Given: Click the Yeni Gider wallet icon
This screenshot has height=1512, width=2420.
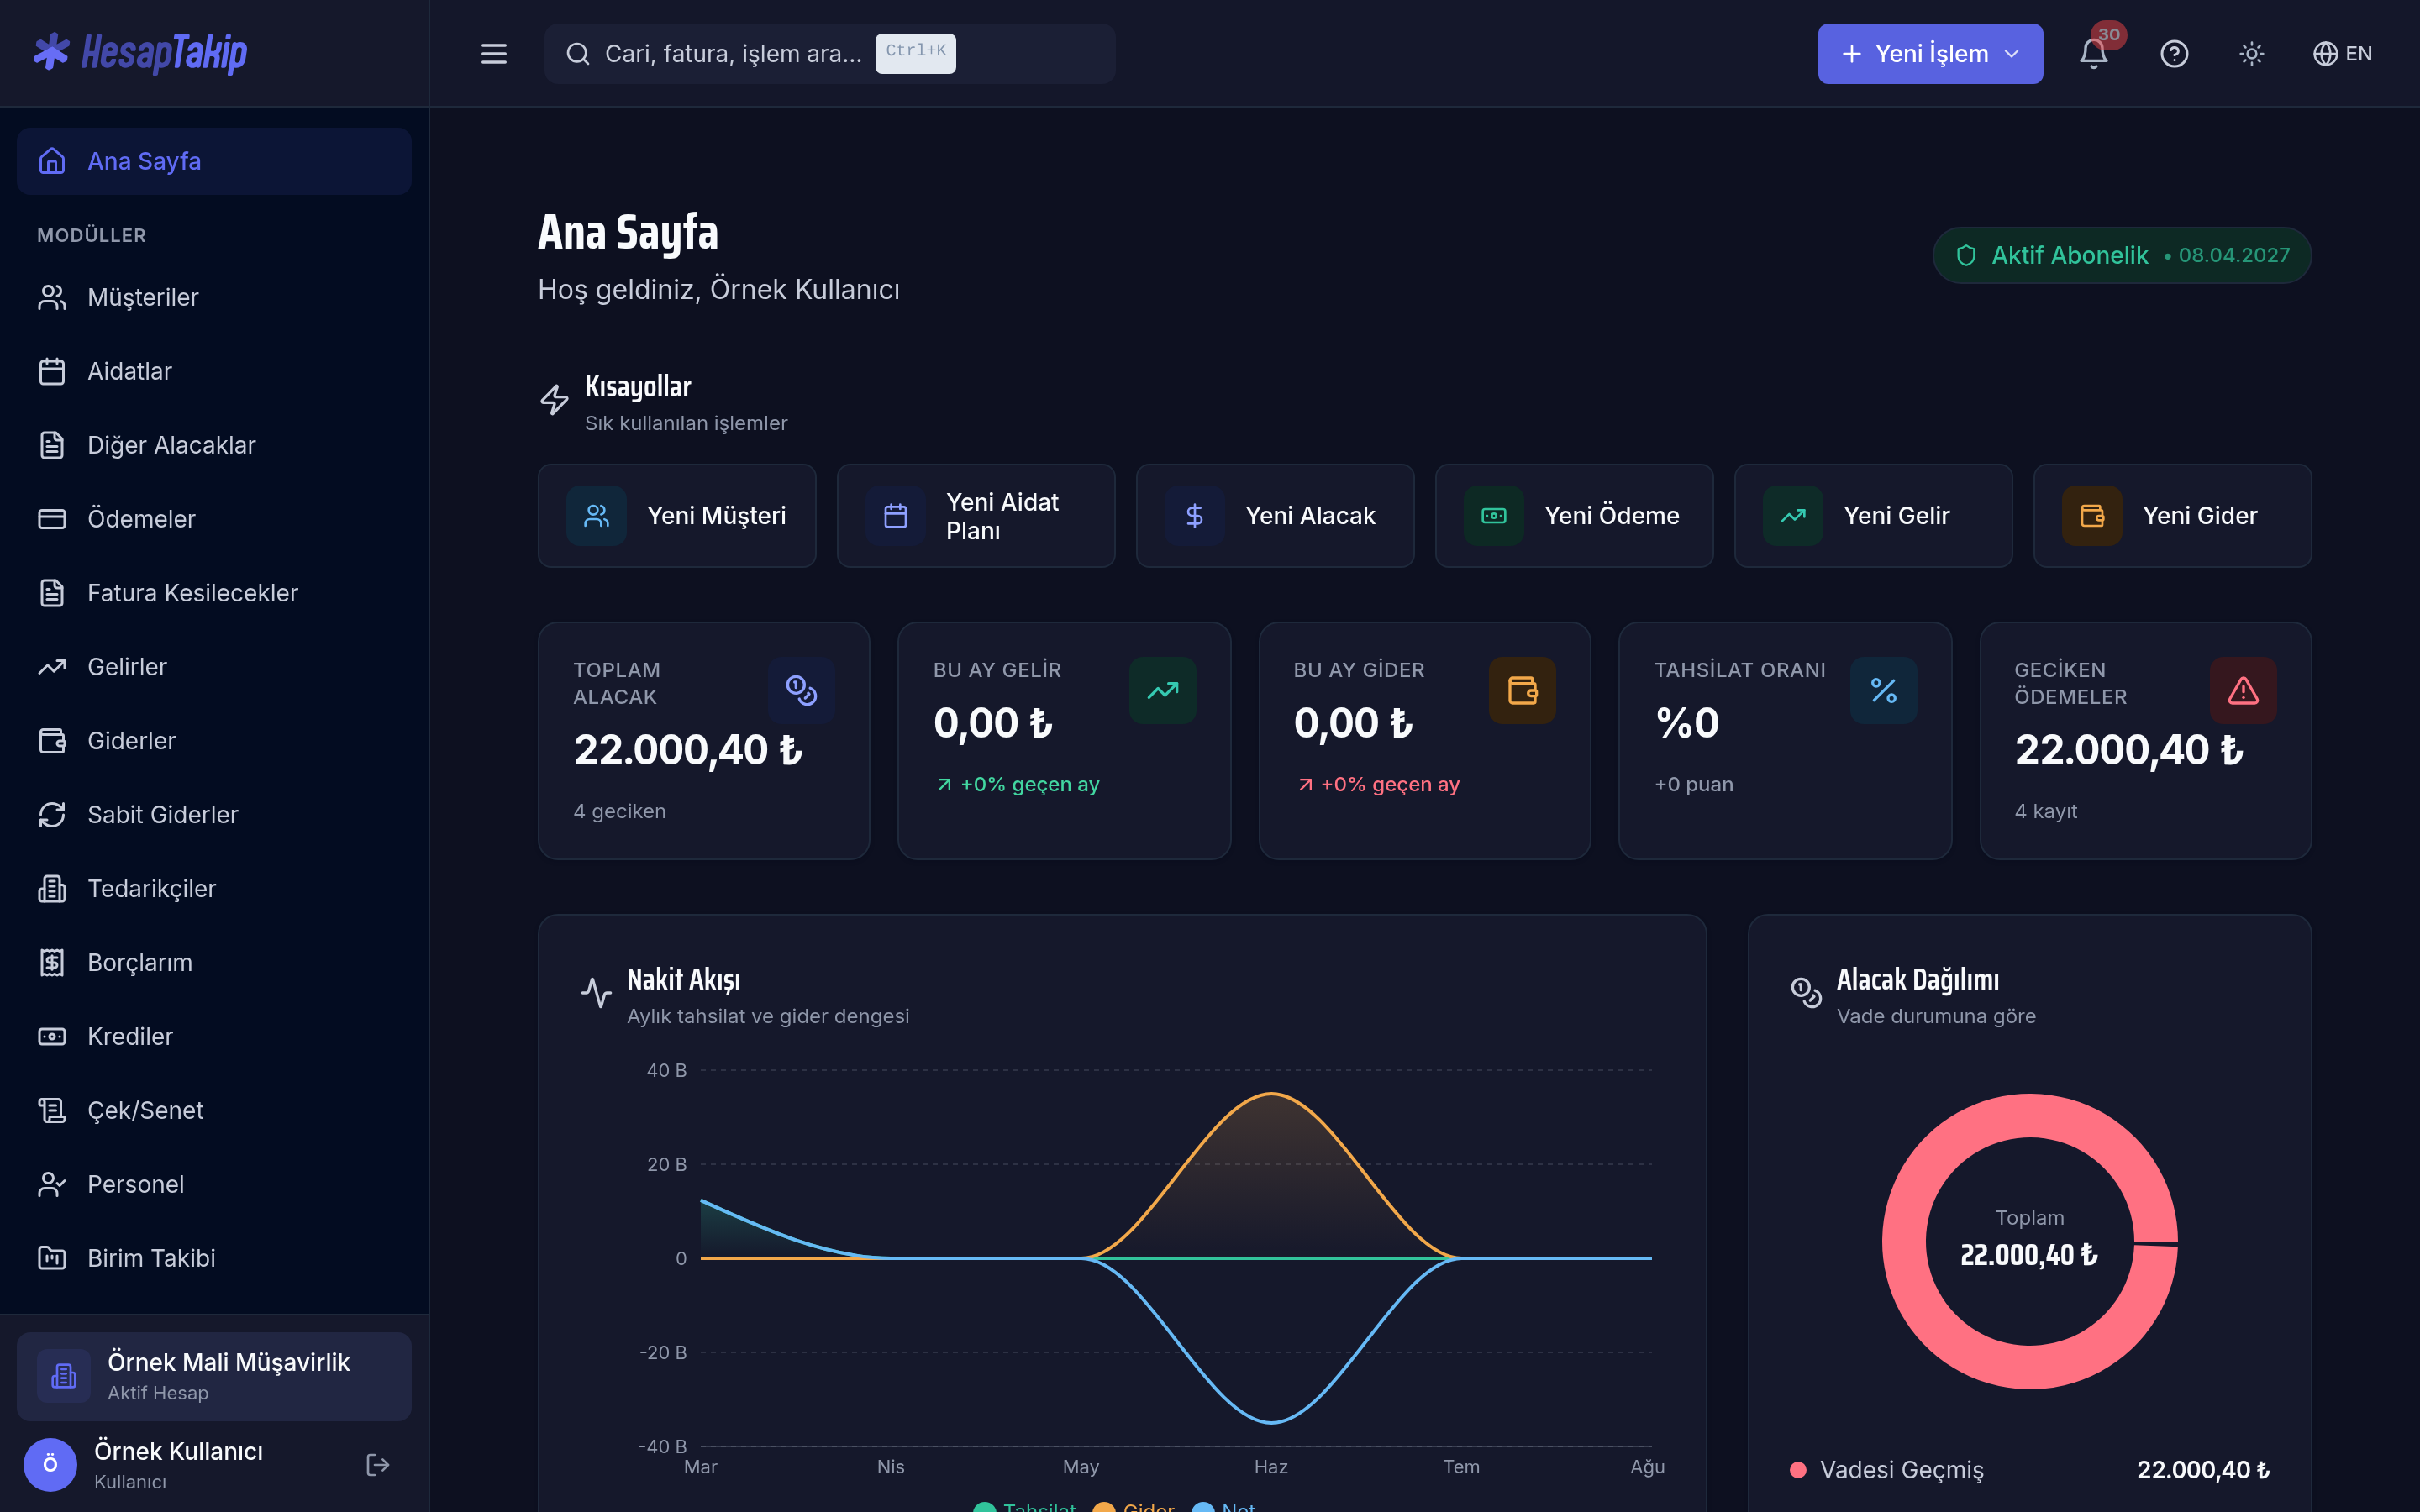Looking at the screenshot, I should point(2092,516).
